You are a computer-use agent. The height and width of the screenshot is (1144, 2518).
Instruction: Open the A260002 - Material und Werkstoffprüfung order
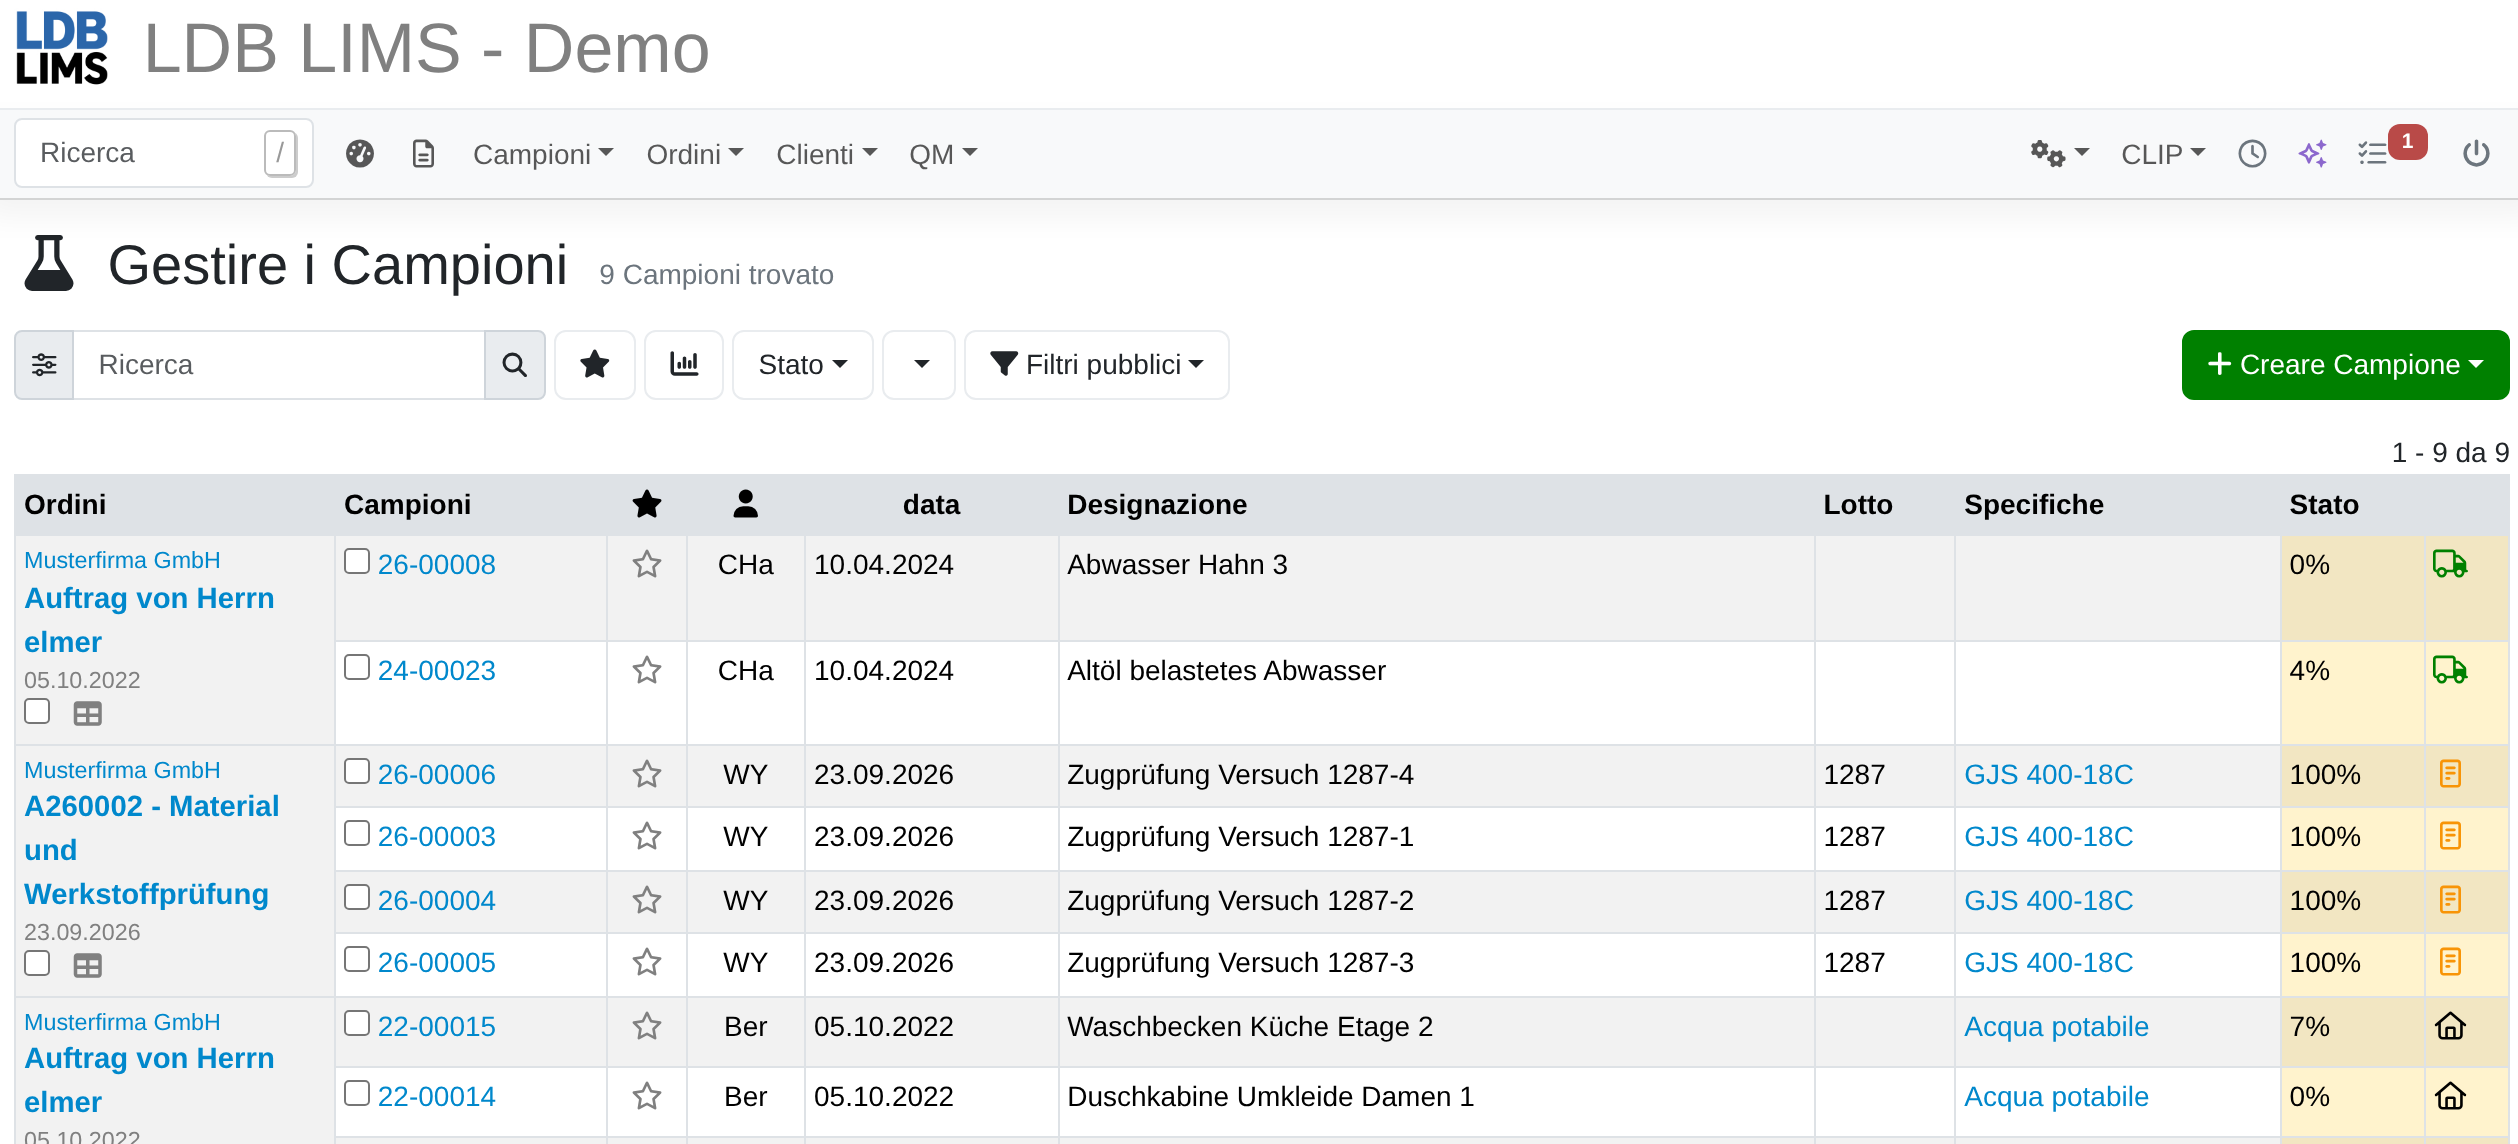[151, 850]
